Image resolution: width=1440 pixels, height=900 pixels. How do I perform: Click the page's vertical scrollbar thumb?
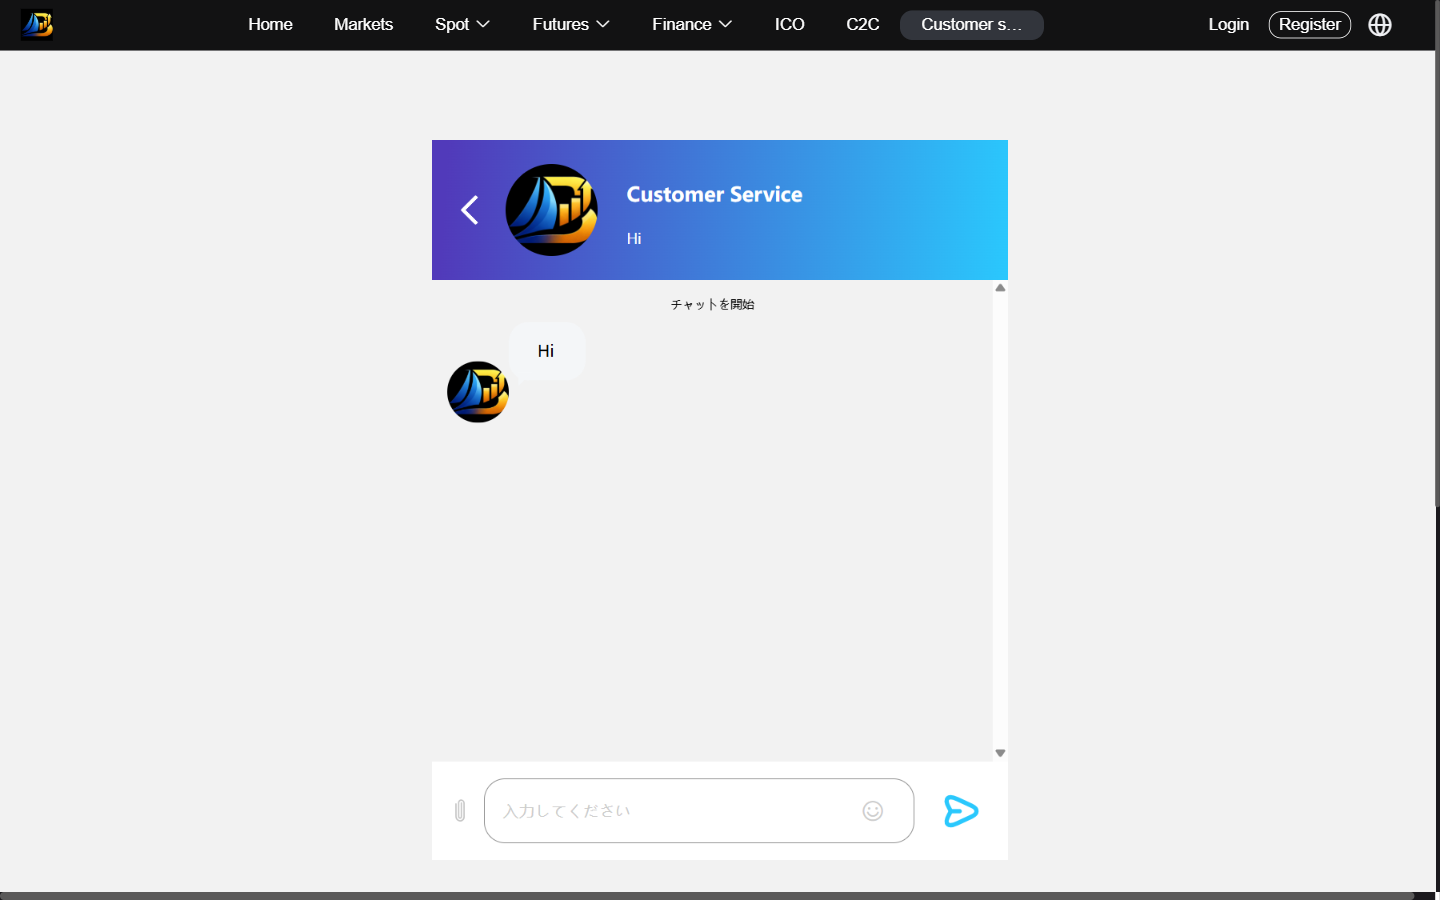1437,255
